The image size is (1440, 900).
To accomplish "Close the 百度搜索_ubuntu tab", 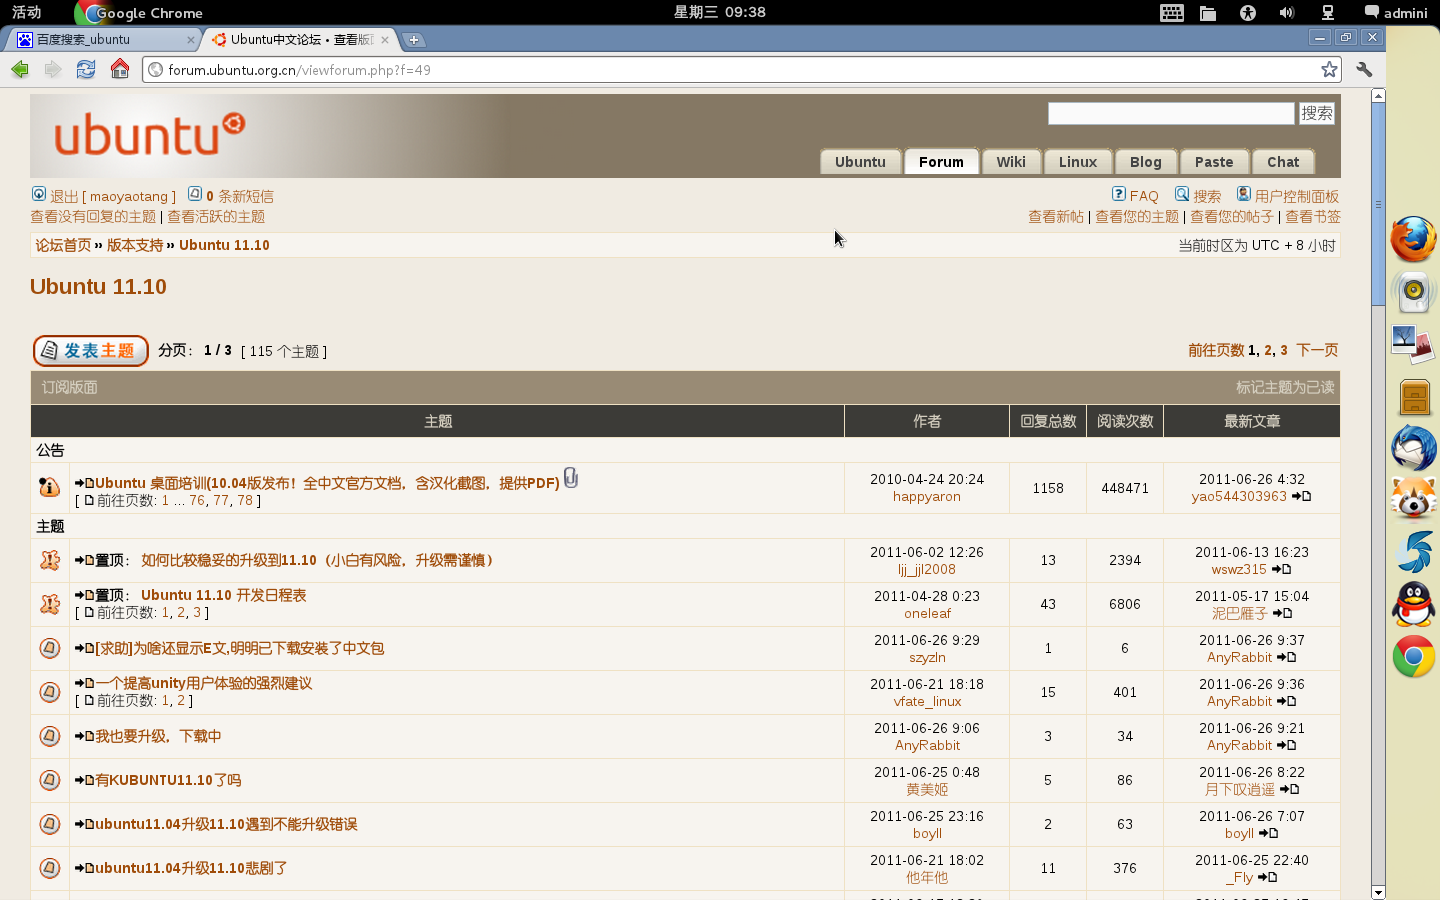I will (191, 40).
